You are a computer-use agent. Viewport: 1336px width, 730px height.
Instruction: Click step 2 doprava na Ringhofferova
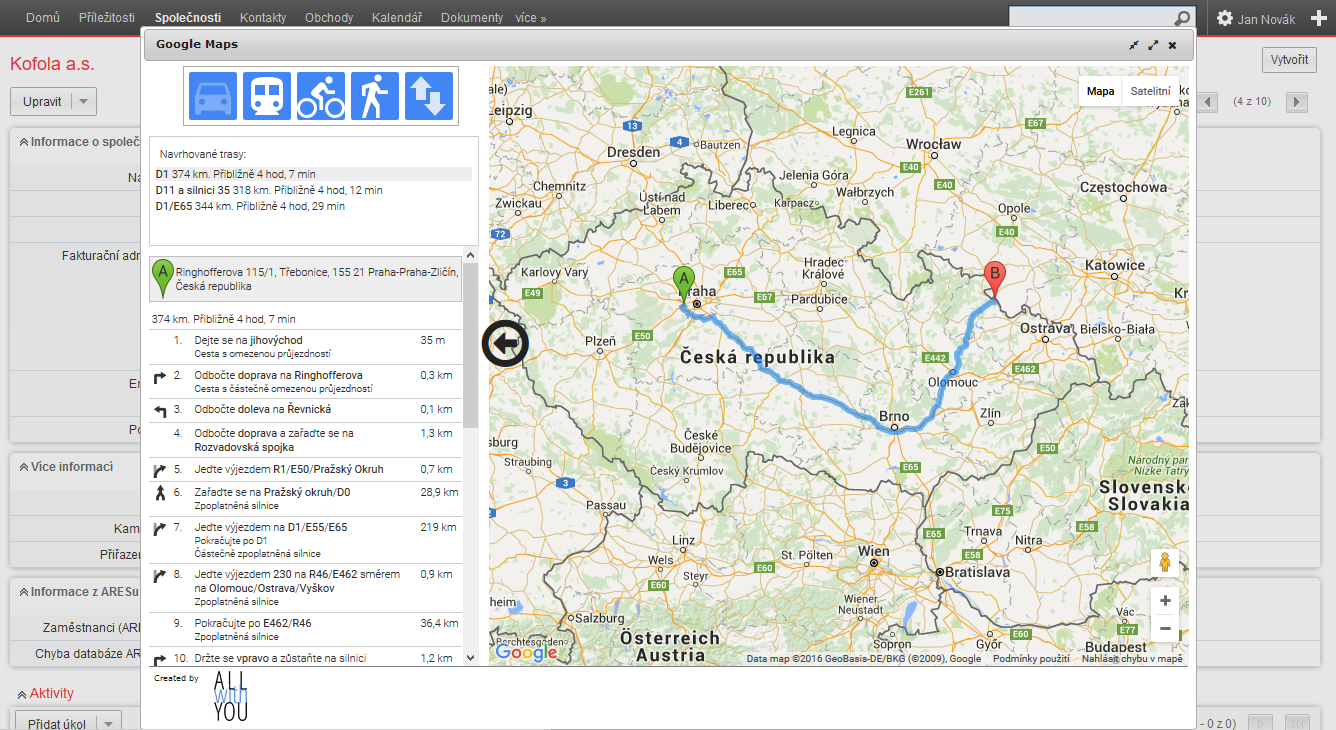[306, 381]
